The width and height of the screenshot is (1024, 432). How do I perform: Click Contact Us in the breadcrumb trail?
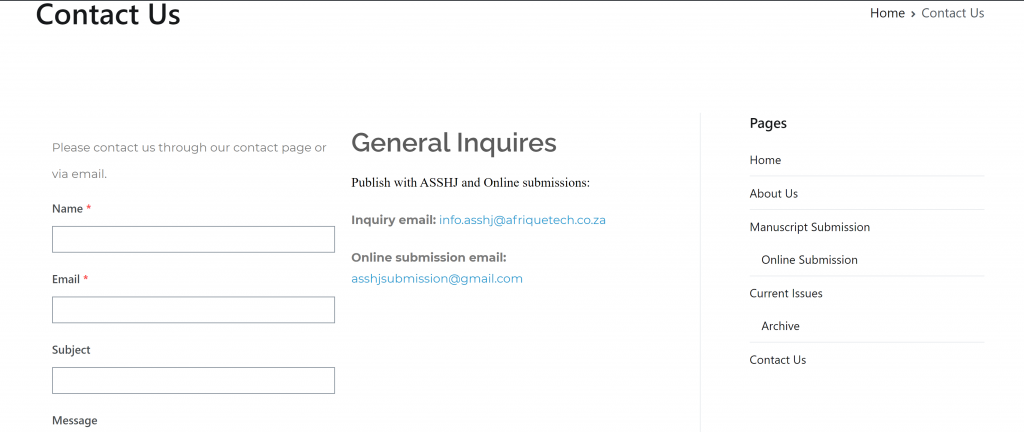[x=952, y=13]
